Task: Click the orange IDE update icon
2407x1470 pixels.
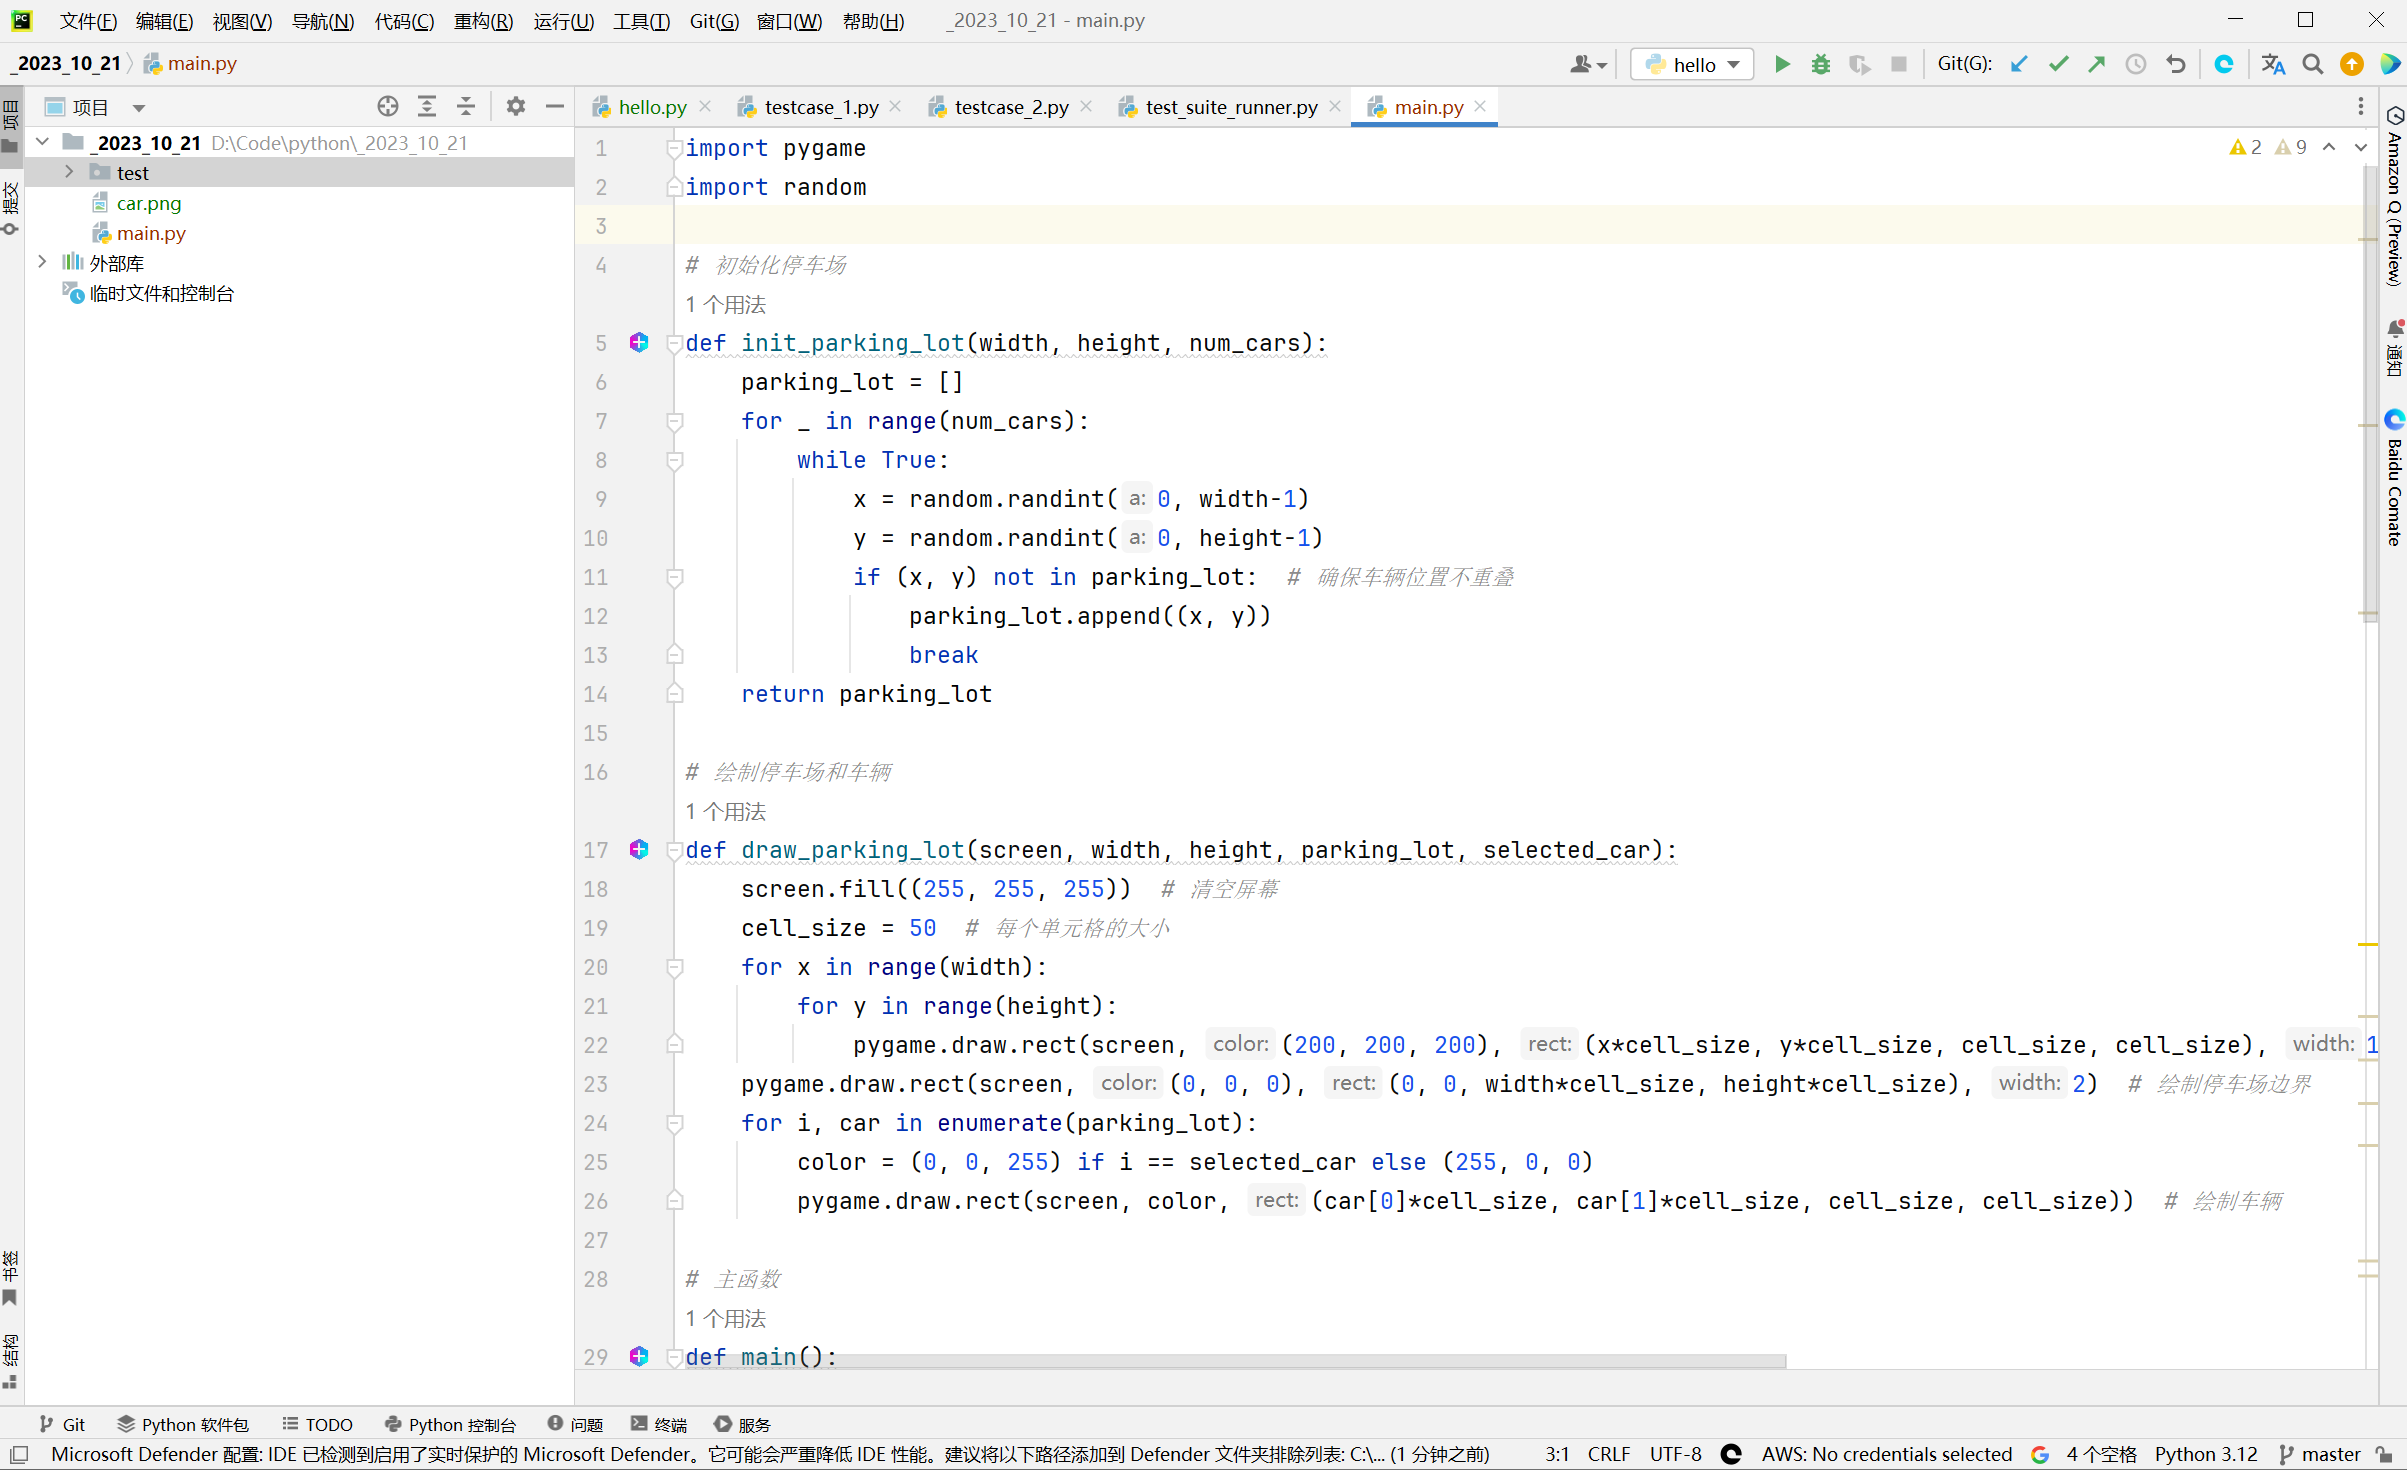Action: click(2352, 64)
